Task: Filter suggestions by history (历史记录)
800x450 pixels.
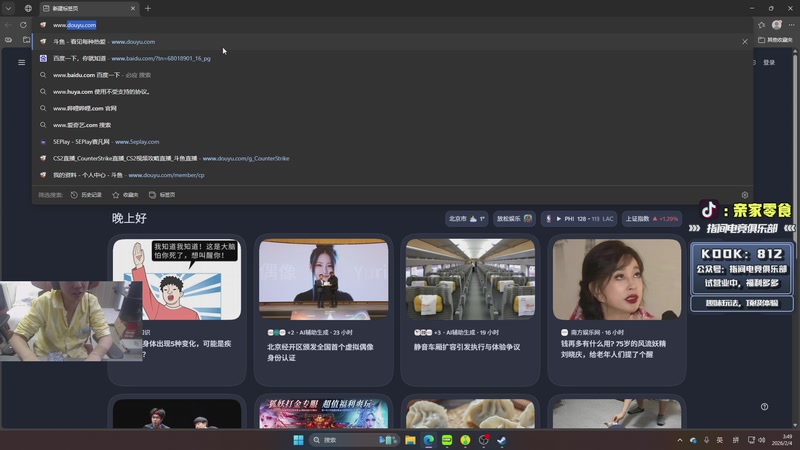Action: pos(86,195)
